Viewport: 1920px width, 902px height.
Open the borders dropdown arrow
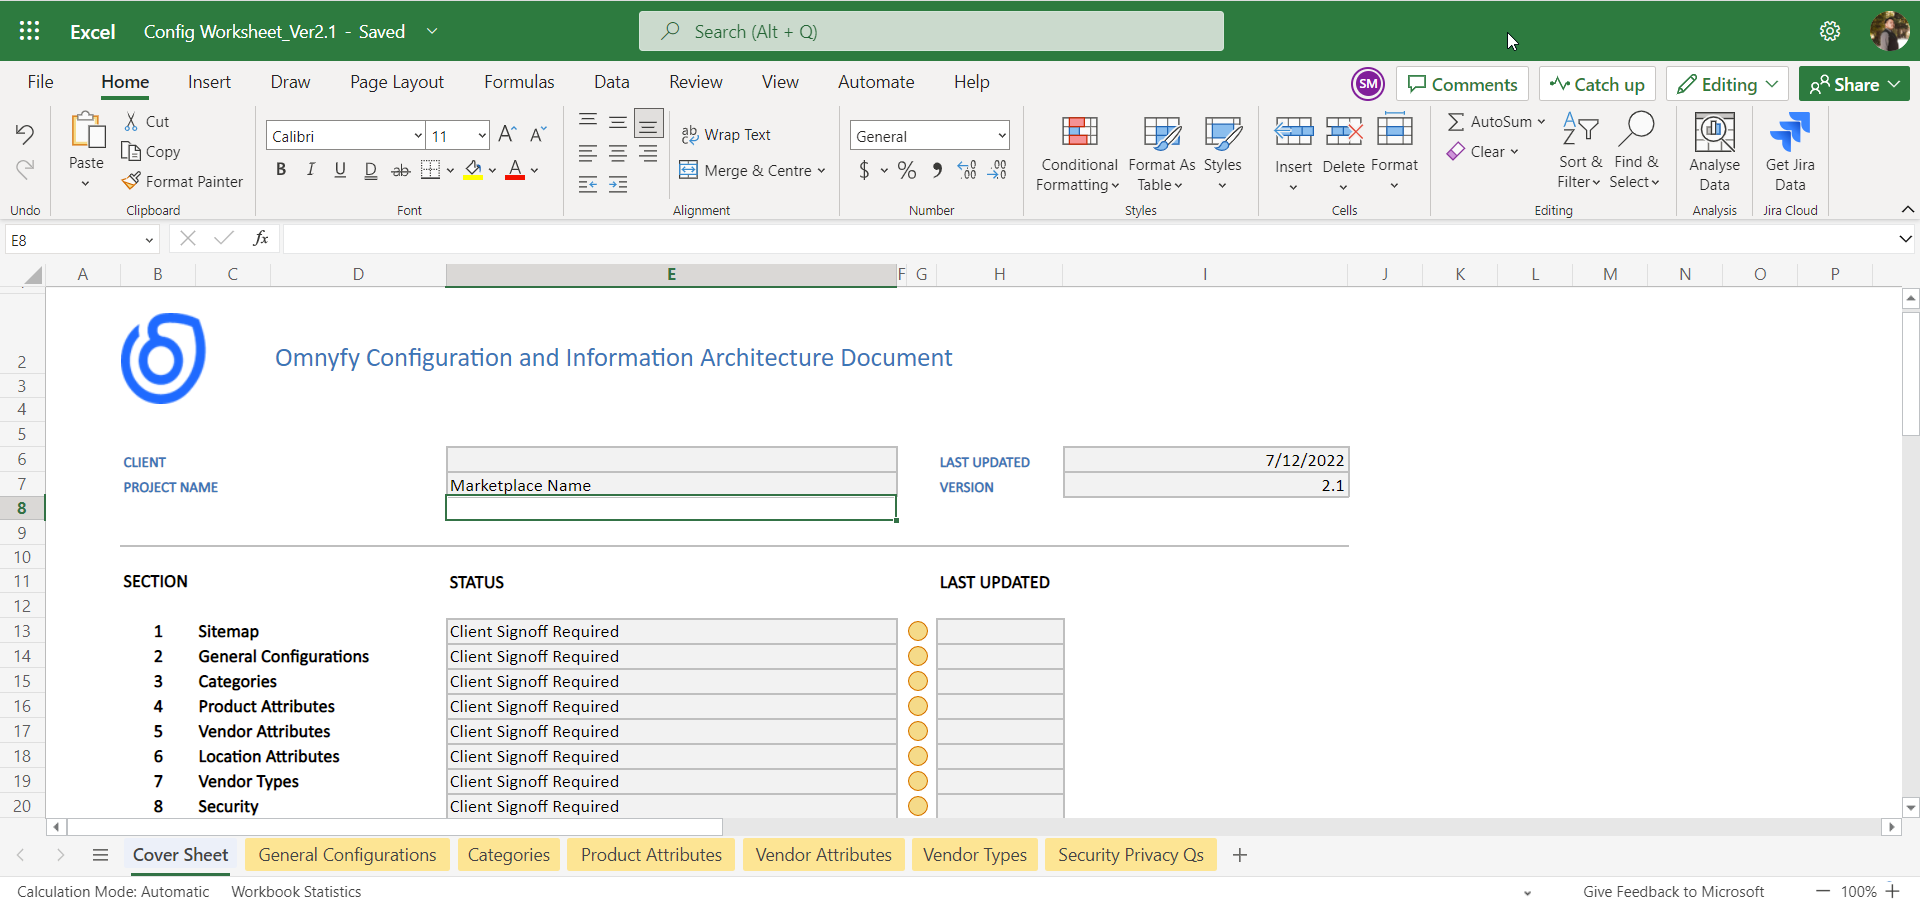click(450, 170)
